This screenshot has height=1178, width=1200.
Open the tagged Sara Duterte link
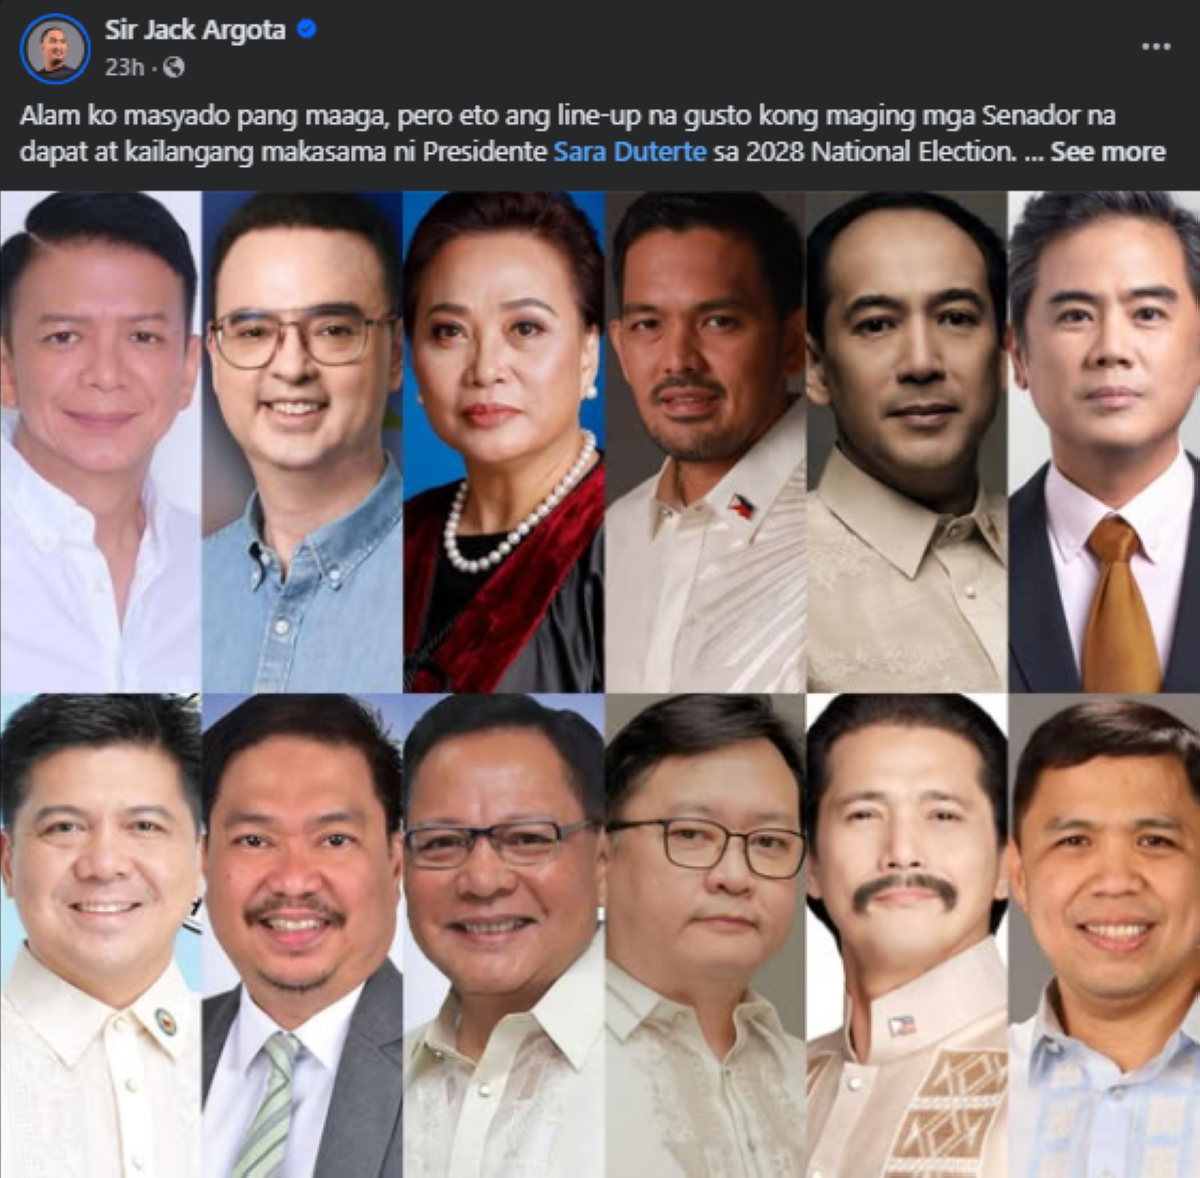(630, 152)
